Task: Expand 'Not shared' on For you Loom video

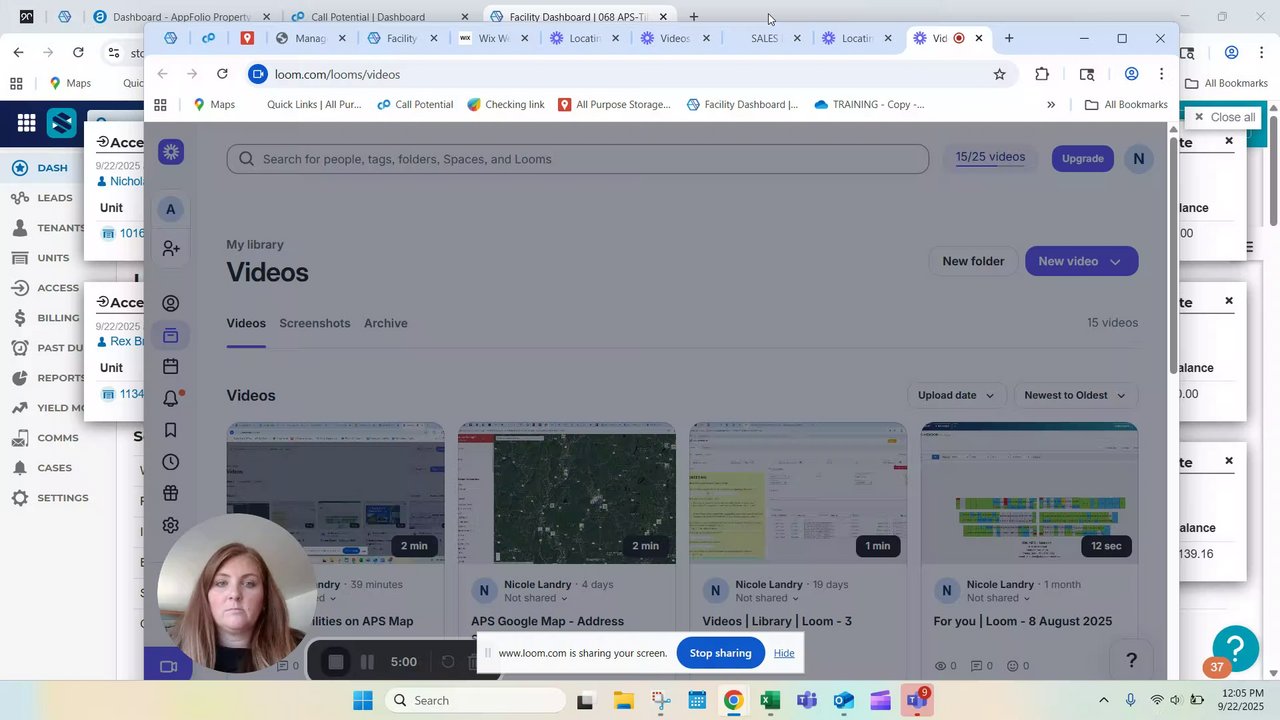Action: [998, 598]
